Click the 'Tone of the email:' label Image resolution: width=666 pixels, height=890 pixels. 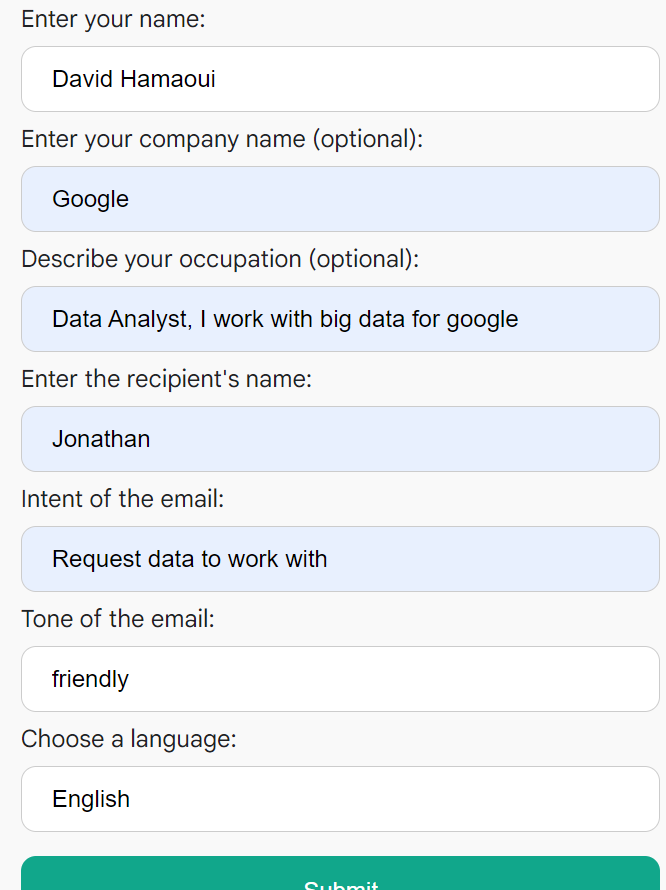coord(118,619)
